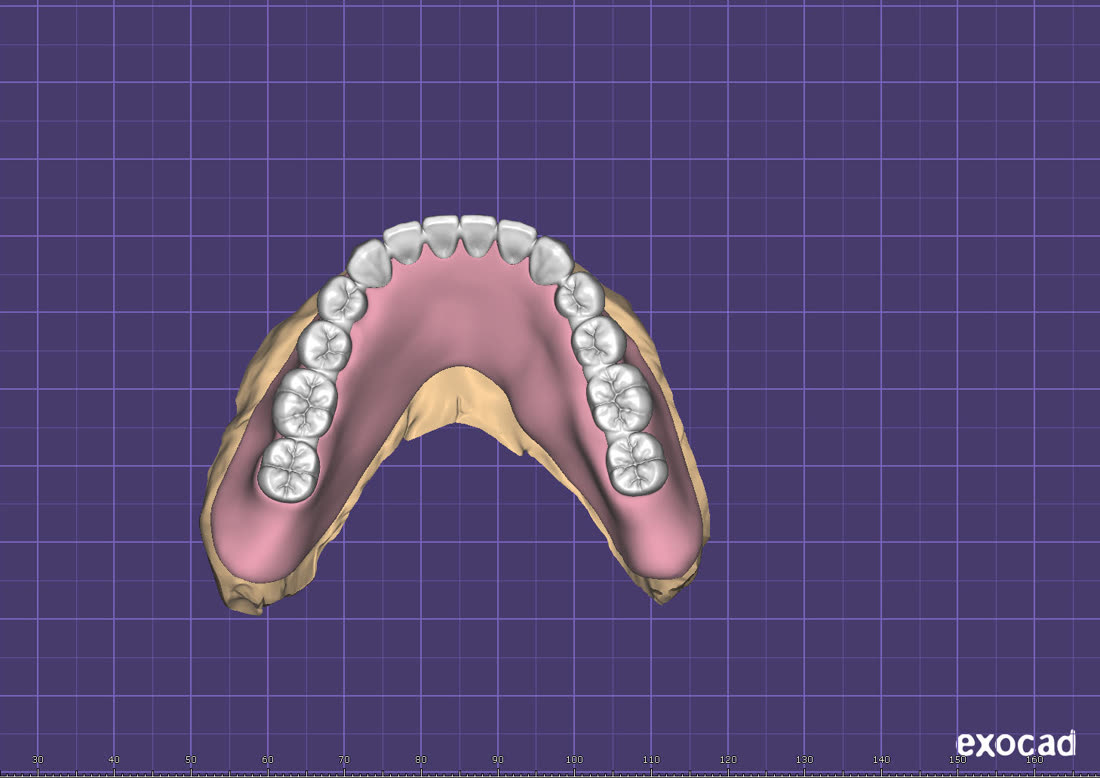The width and height of the screenshot is (1100, 778).
Task: Click the ruler label "90"
Action: pyautogui.click(x=497, y=760)
